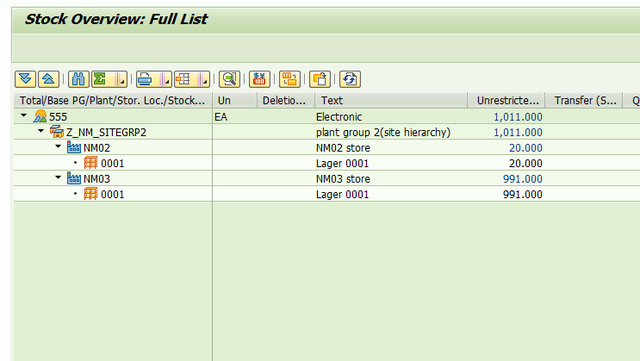Collapse the Z_NM_SITEGRP2 node
This screenshot has height=361, width=640.
click(x=41, y=131)
